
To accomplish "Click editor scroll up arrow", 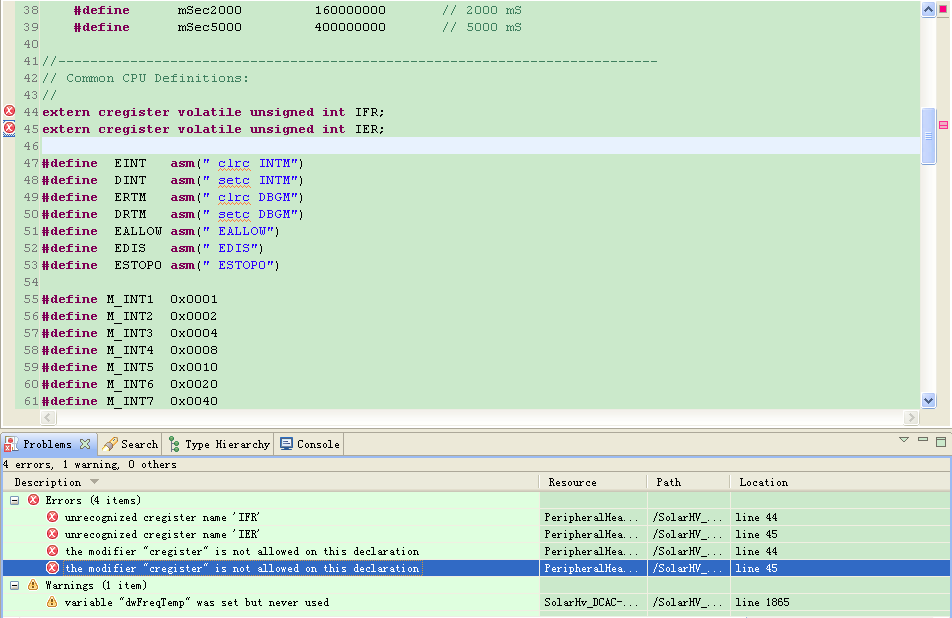I will point(928,10).
